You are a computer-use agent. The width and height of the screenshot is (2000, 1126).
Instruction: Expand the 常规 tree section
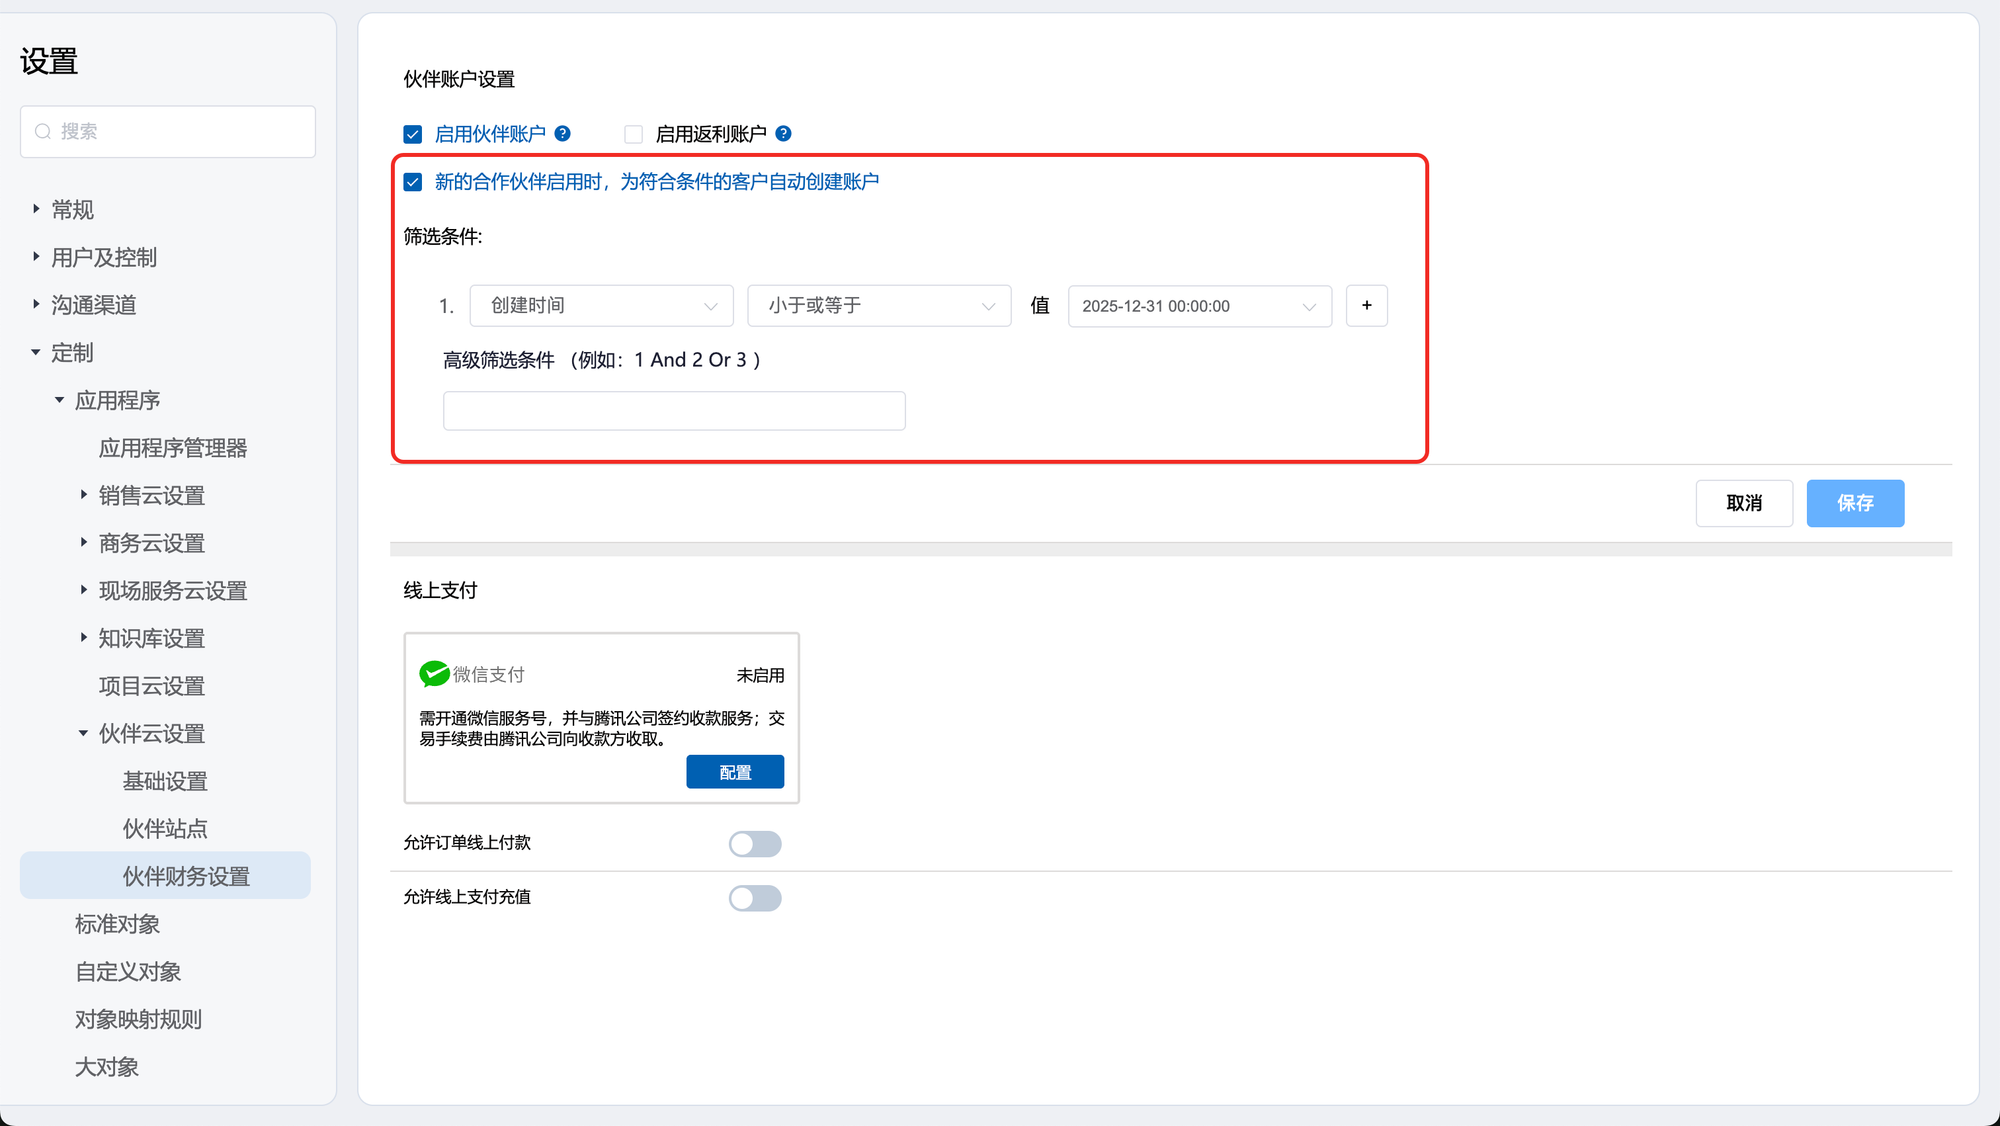(x=37, y=209)
